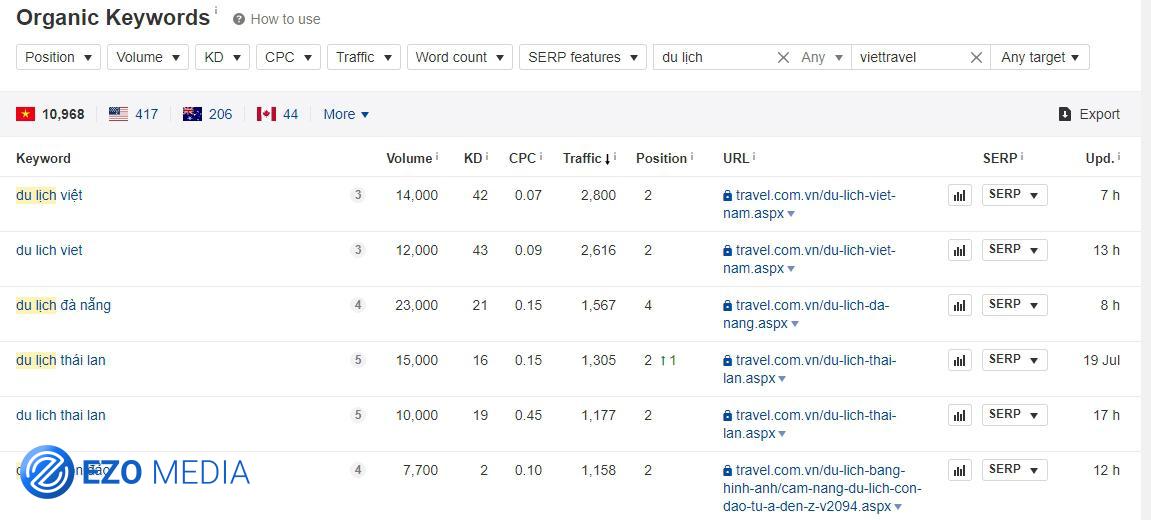Viewport: 1151px width, 520px height.
Task: Select the Australia flag tab
Action: coord(208,114)
